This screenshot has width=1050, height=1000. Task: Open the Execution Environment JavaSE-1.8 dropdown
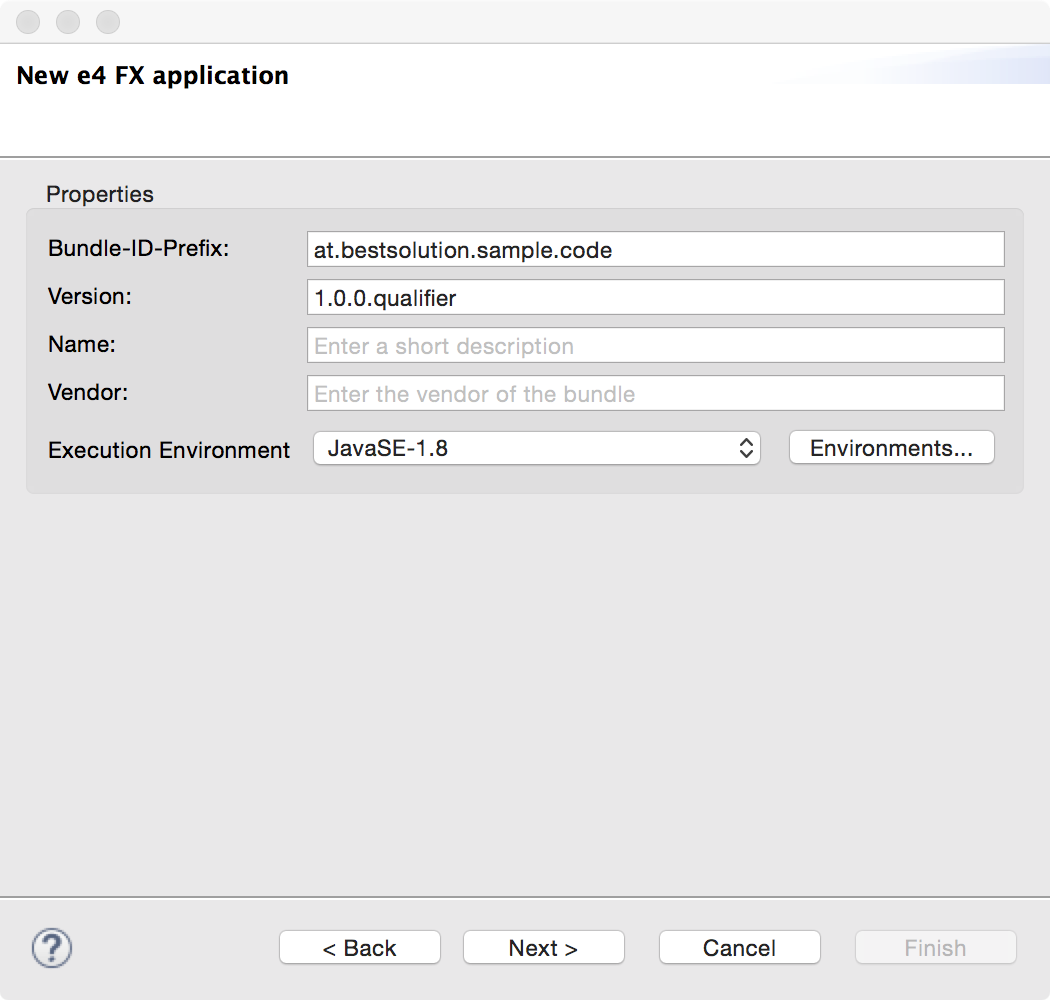pos(536,448)
